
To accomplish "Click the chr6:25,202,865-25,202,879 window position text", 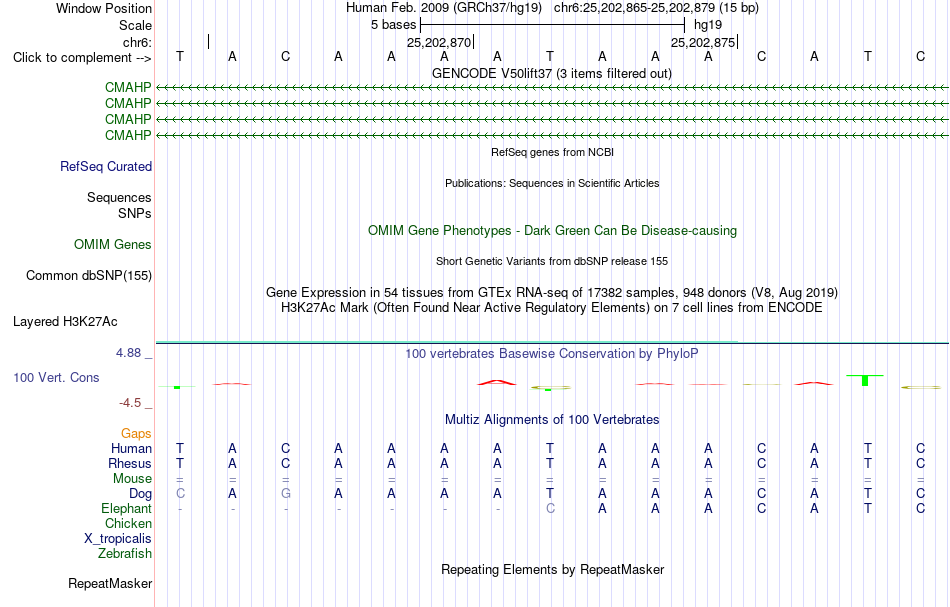I will point(656,8).
